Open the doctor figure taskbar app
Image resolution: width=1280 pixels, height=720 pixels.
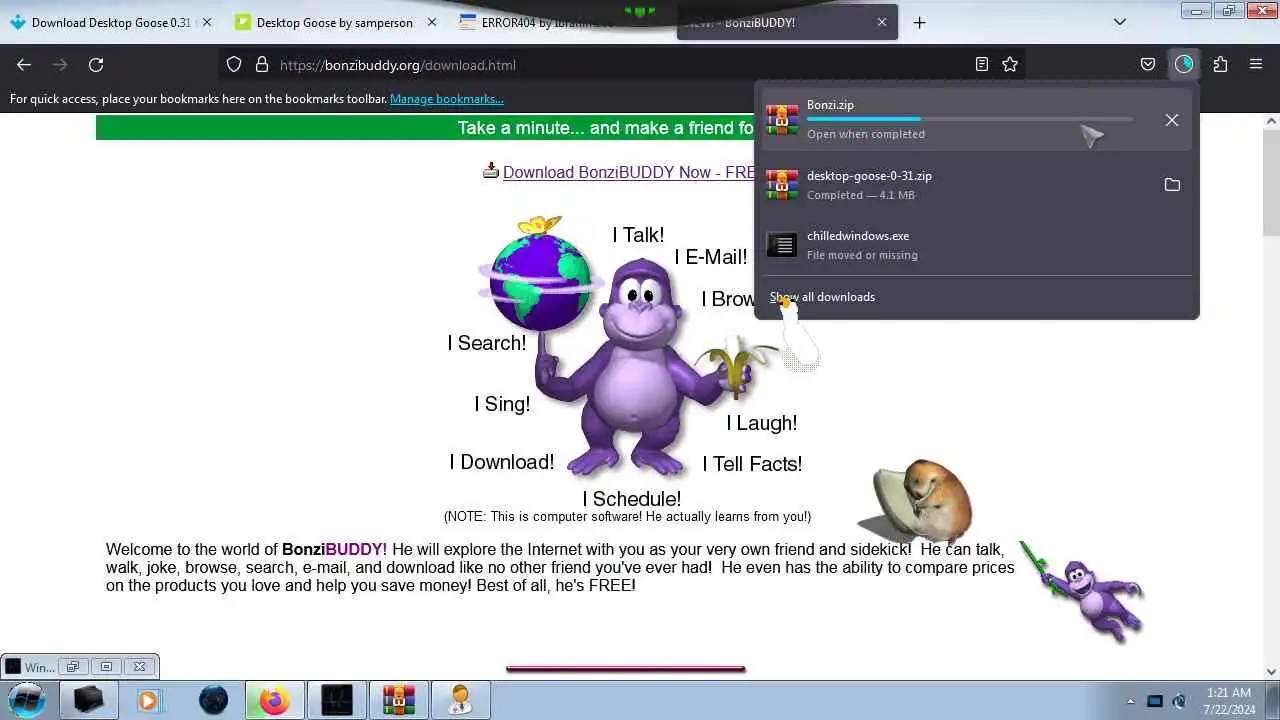[460, 700]
